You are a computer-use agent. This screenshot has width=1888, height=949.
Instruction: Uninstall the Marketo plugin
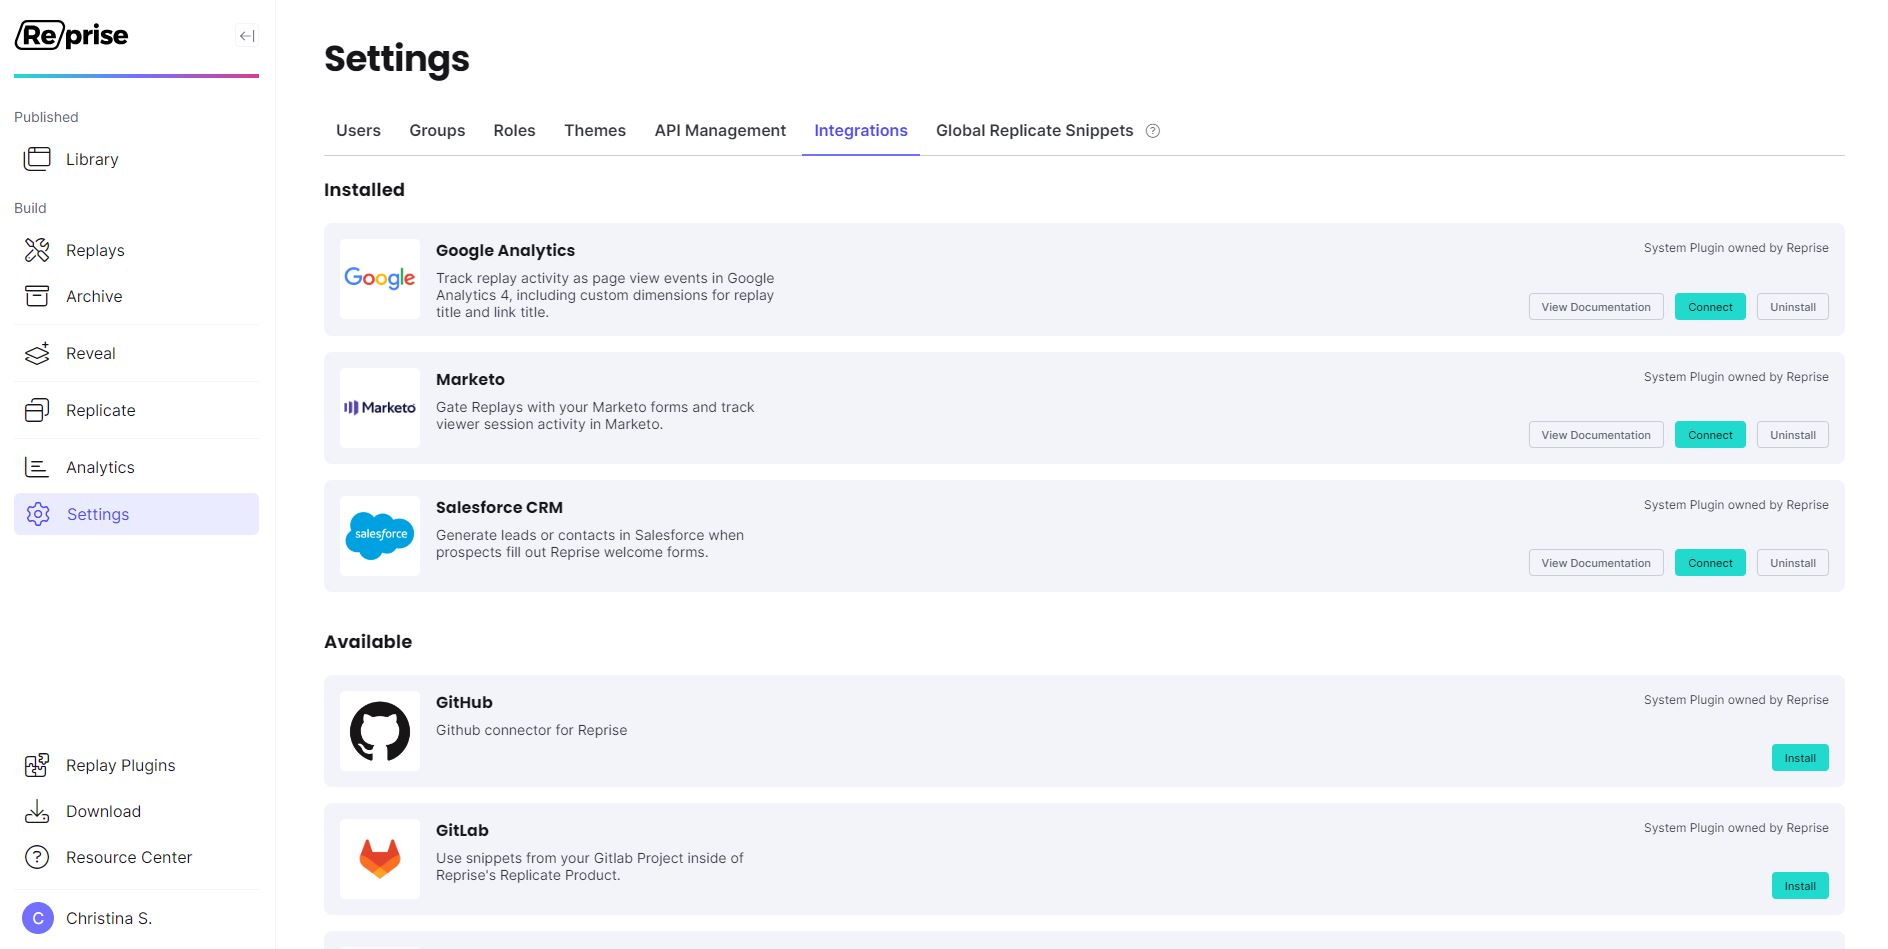tap(1793, 435)
